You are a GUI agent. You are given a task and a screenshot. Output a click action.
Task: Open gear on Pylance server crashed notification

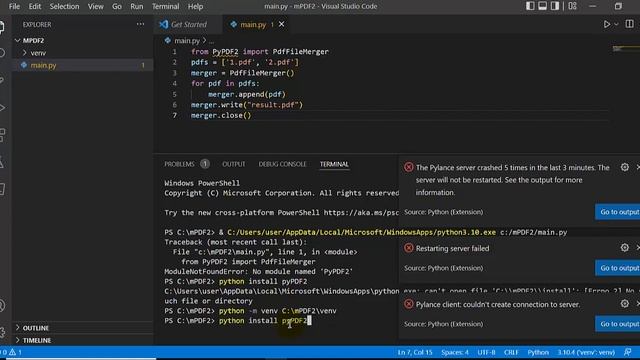pyautogui.click(x=624, y=167)
